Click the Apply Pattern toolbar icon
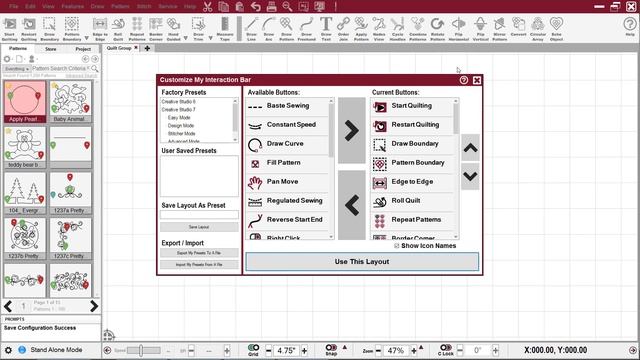Viewport: 640px width, 360px height. 361,29
